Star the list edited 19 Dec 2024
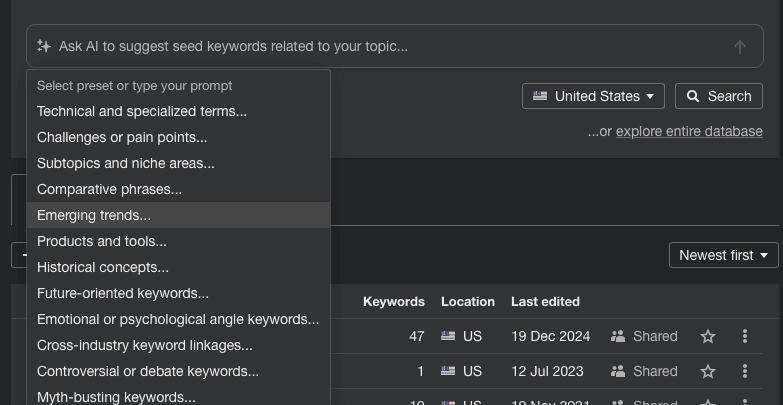 click(708, 337)
